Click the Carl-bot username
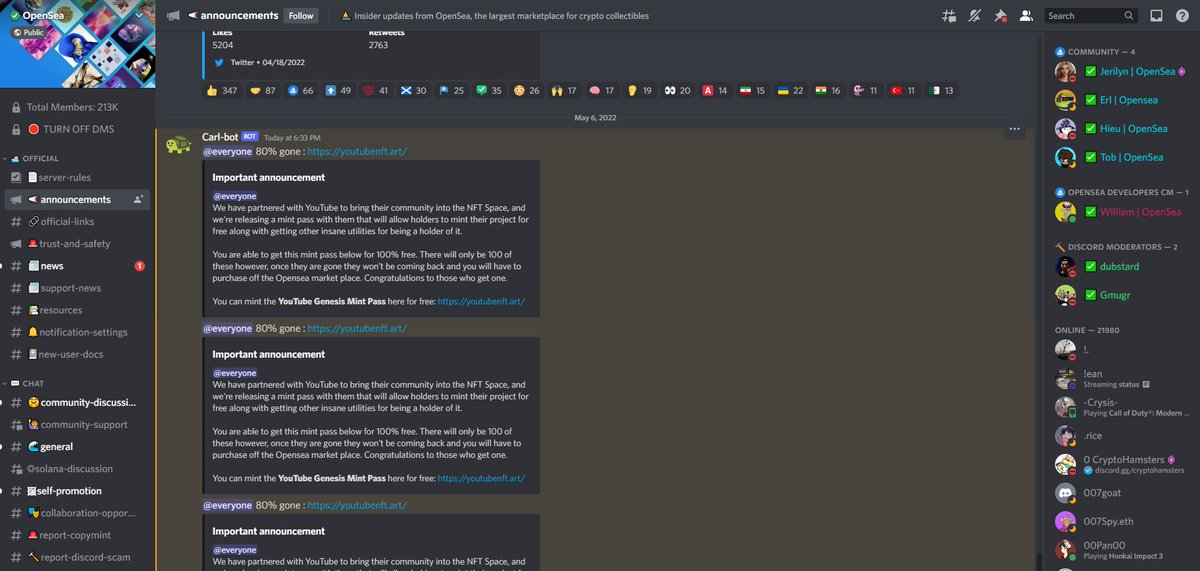 220,137
